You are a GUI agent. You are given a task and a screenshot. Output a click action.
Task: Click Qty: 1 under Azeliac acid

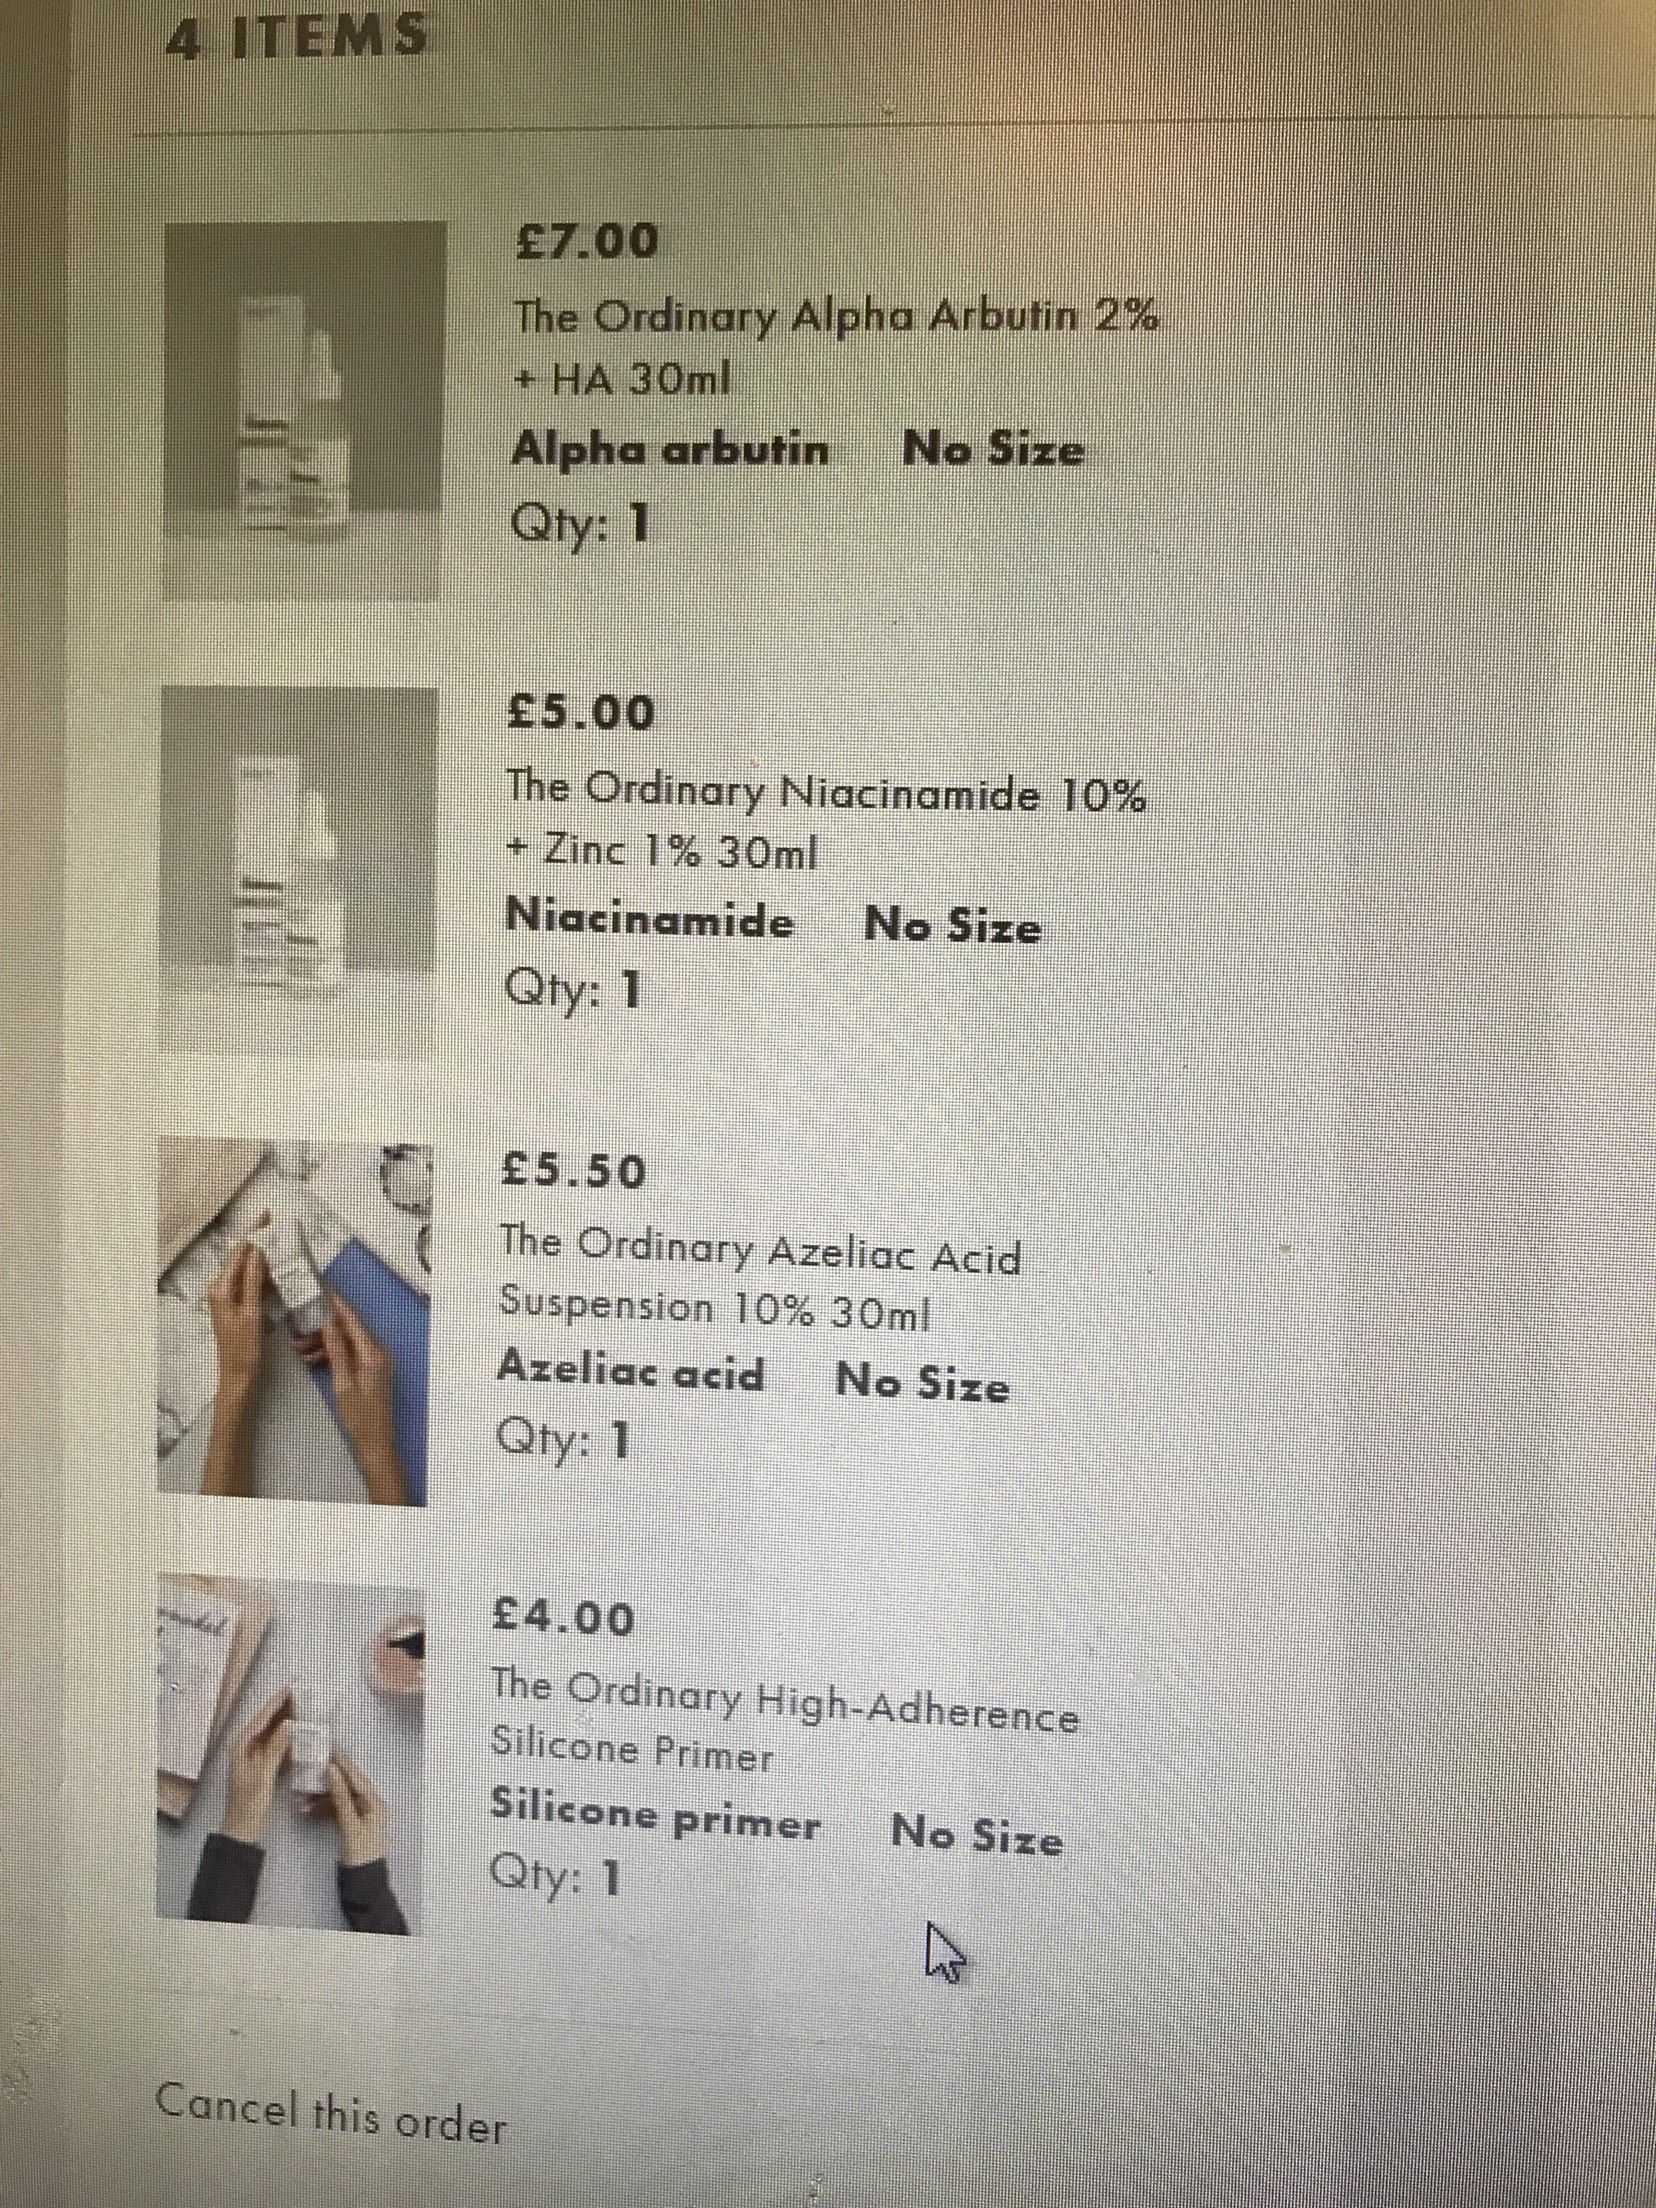pos(565,1441)
